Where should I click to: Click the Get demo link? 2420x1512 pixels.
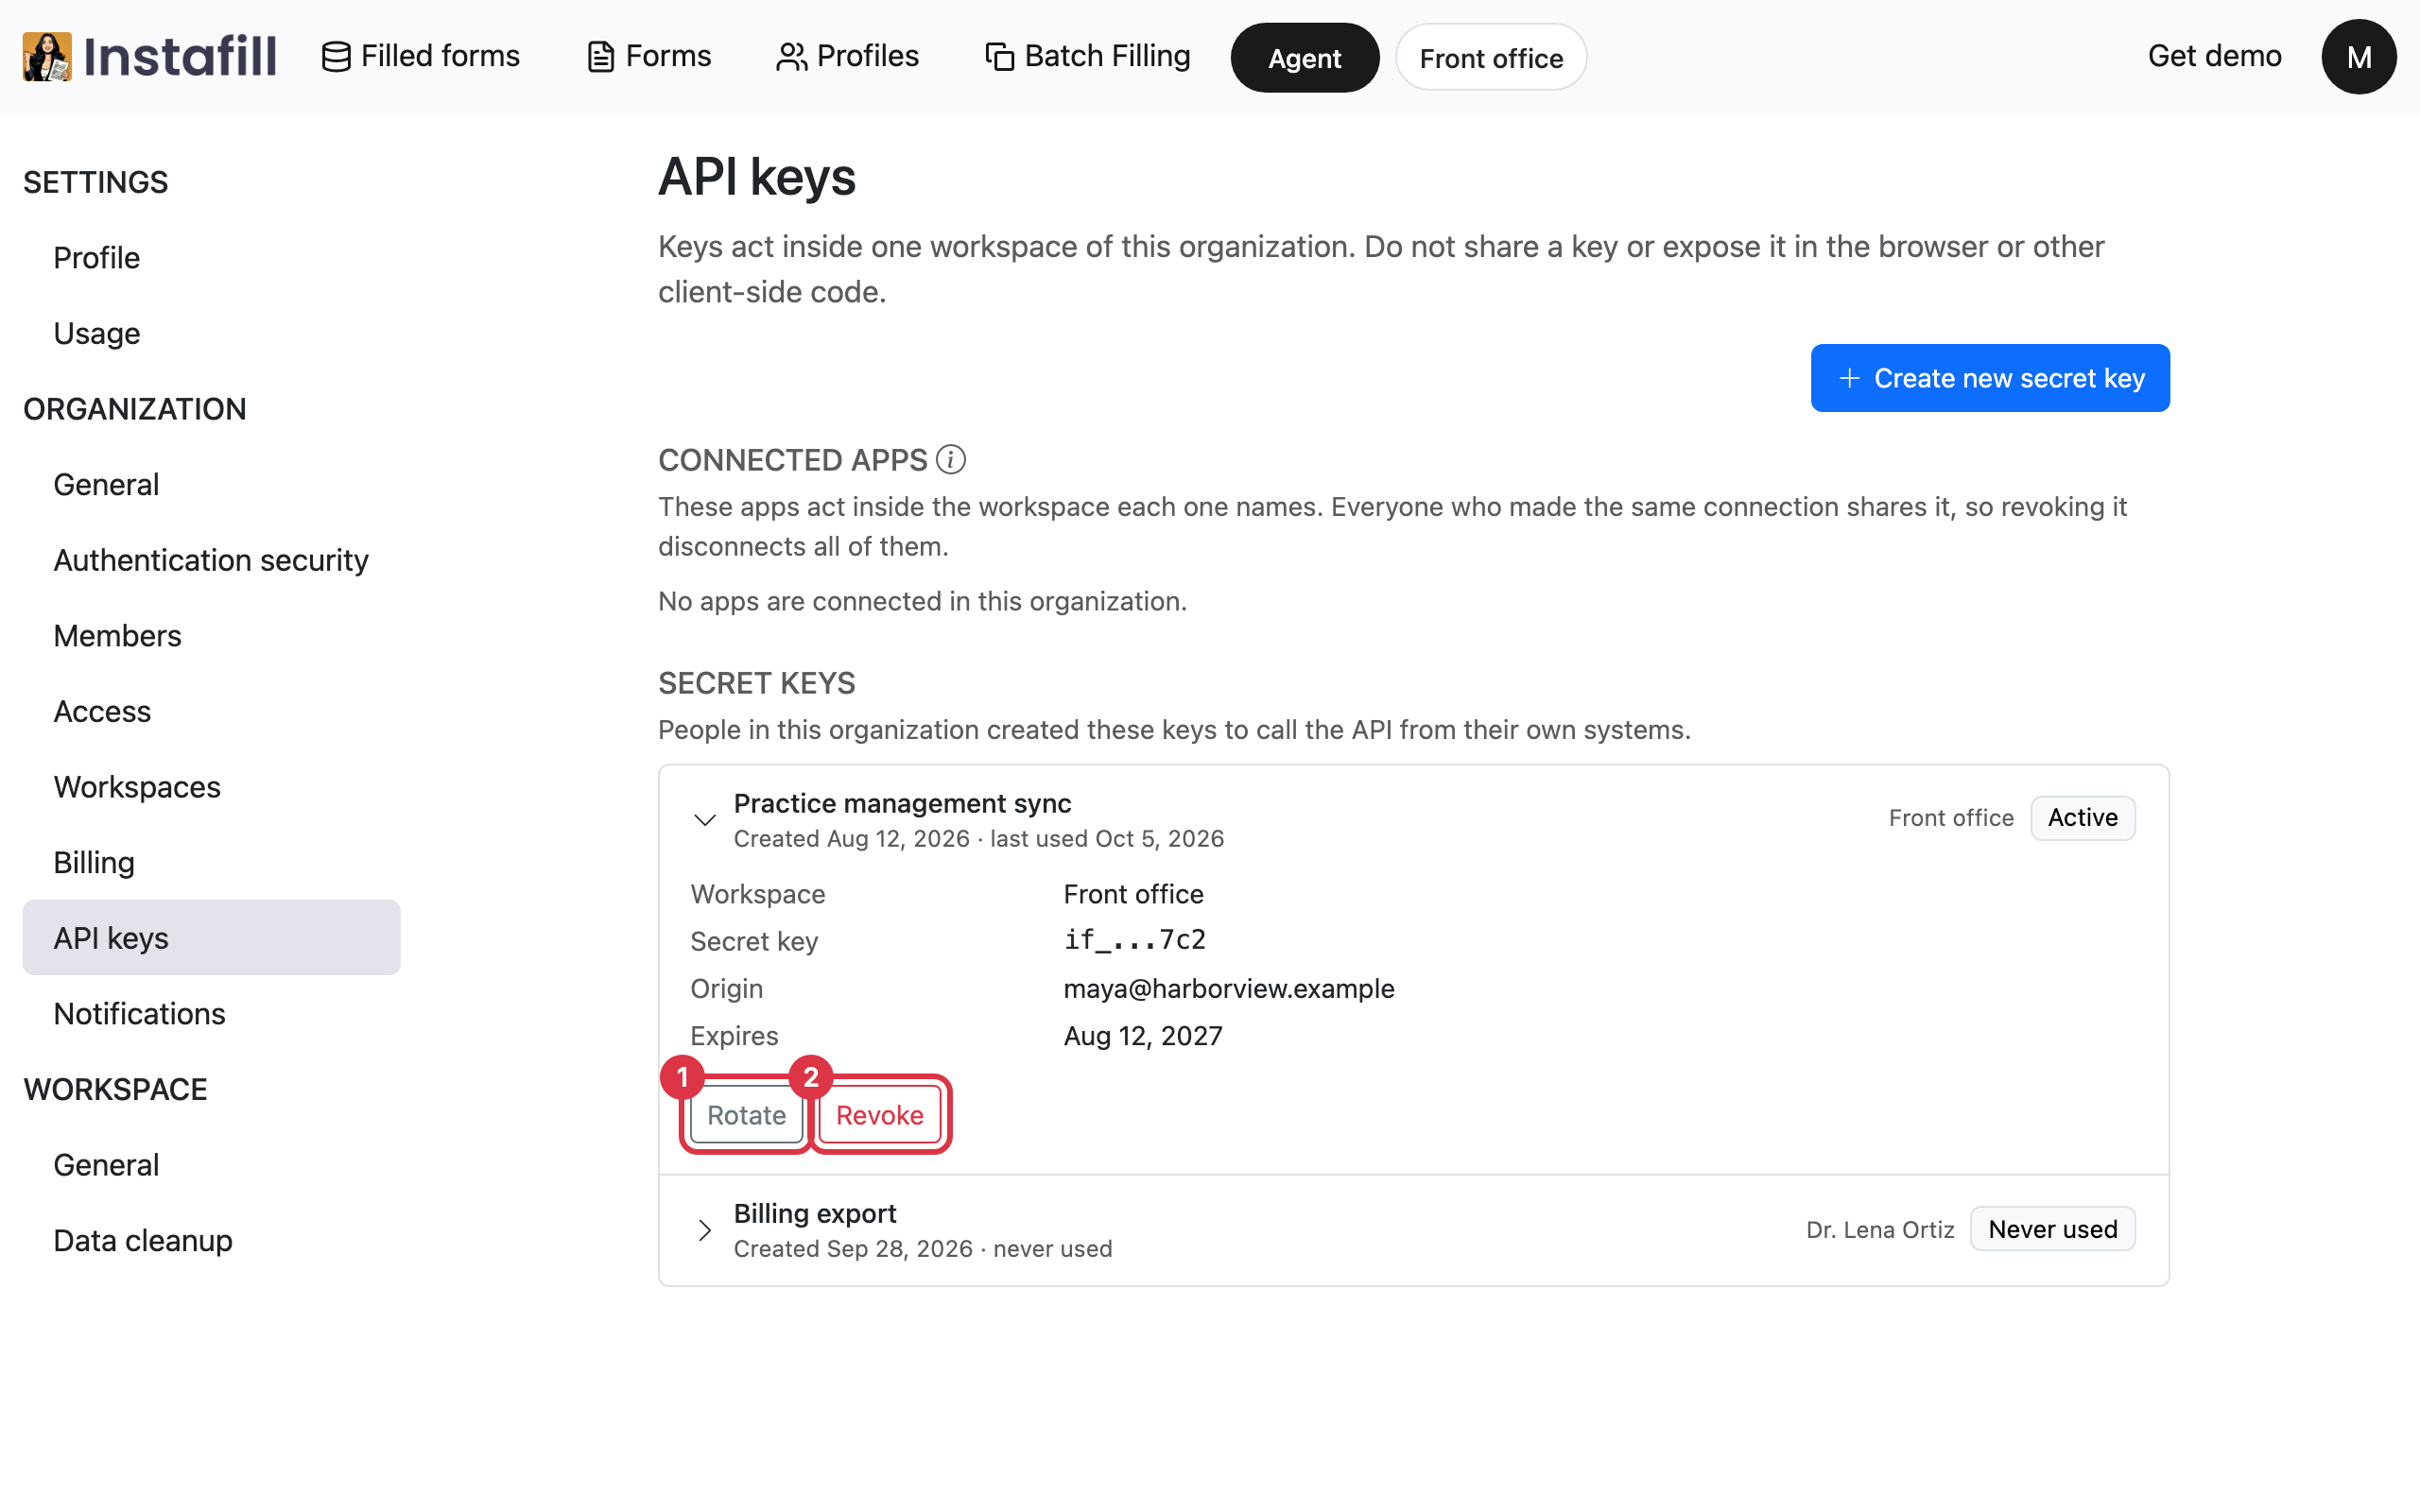point(2214,56)
